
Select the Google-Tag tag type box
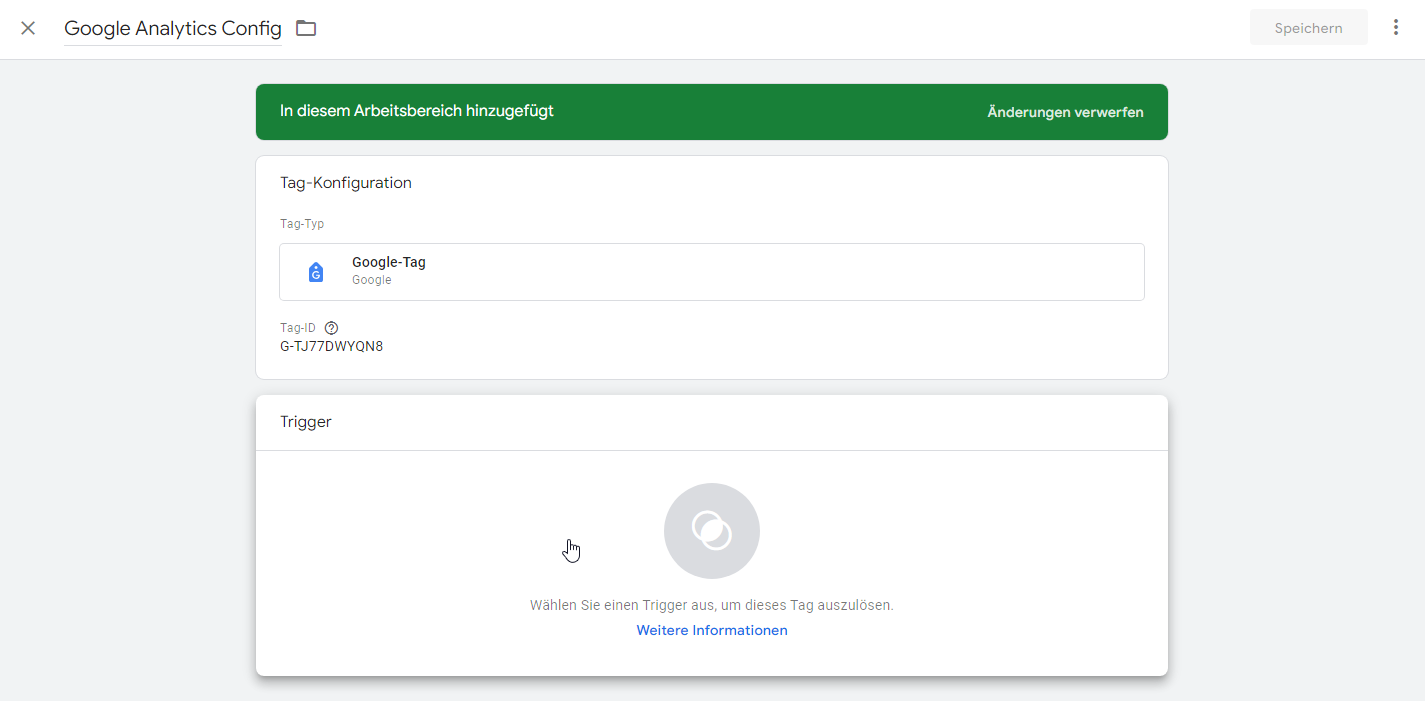(711, 272)
